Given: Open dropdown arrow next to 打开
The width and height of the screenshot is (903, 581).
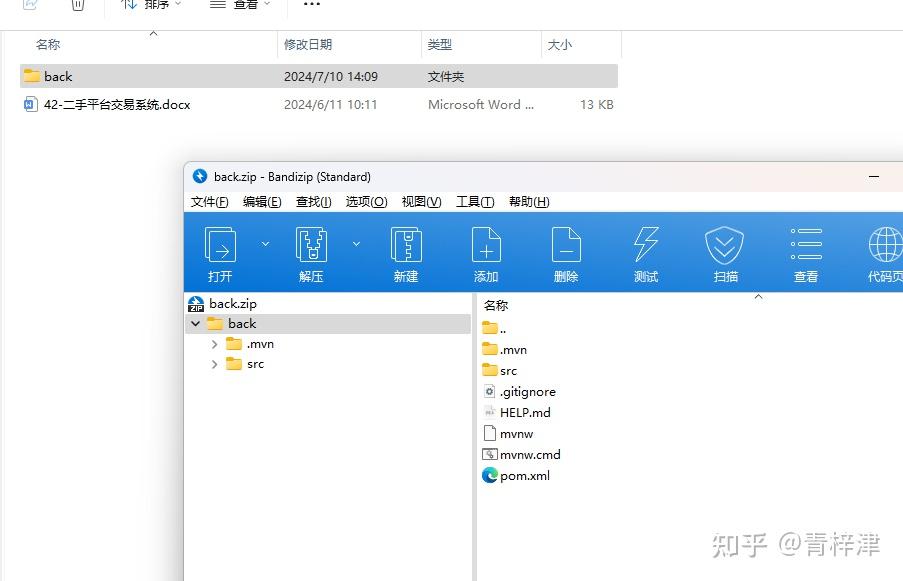Looking at the screenshot, I should point(265,244).
